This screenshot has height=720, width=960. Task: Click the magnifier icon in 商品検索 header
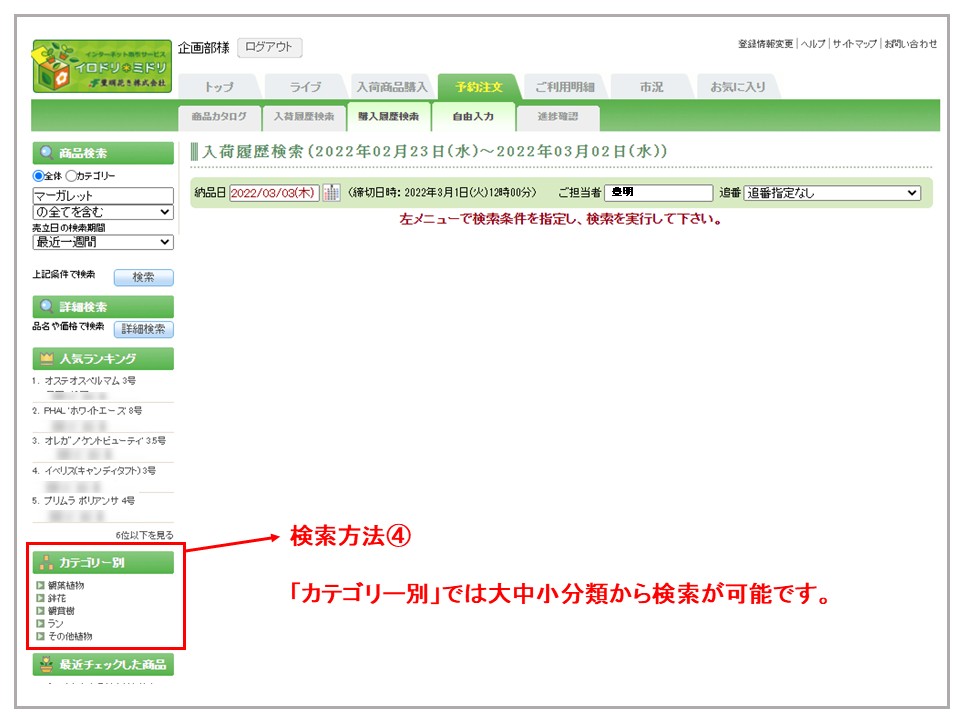point(46,154)
